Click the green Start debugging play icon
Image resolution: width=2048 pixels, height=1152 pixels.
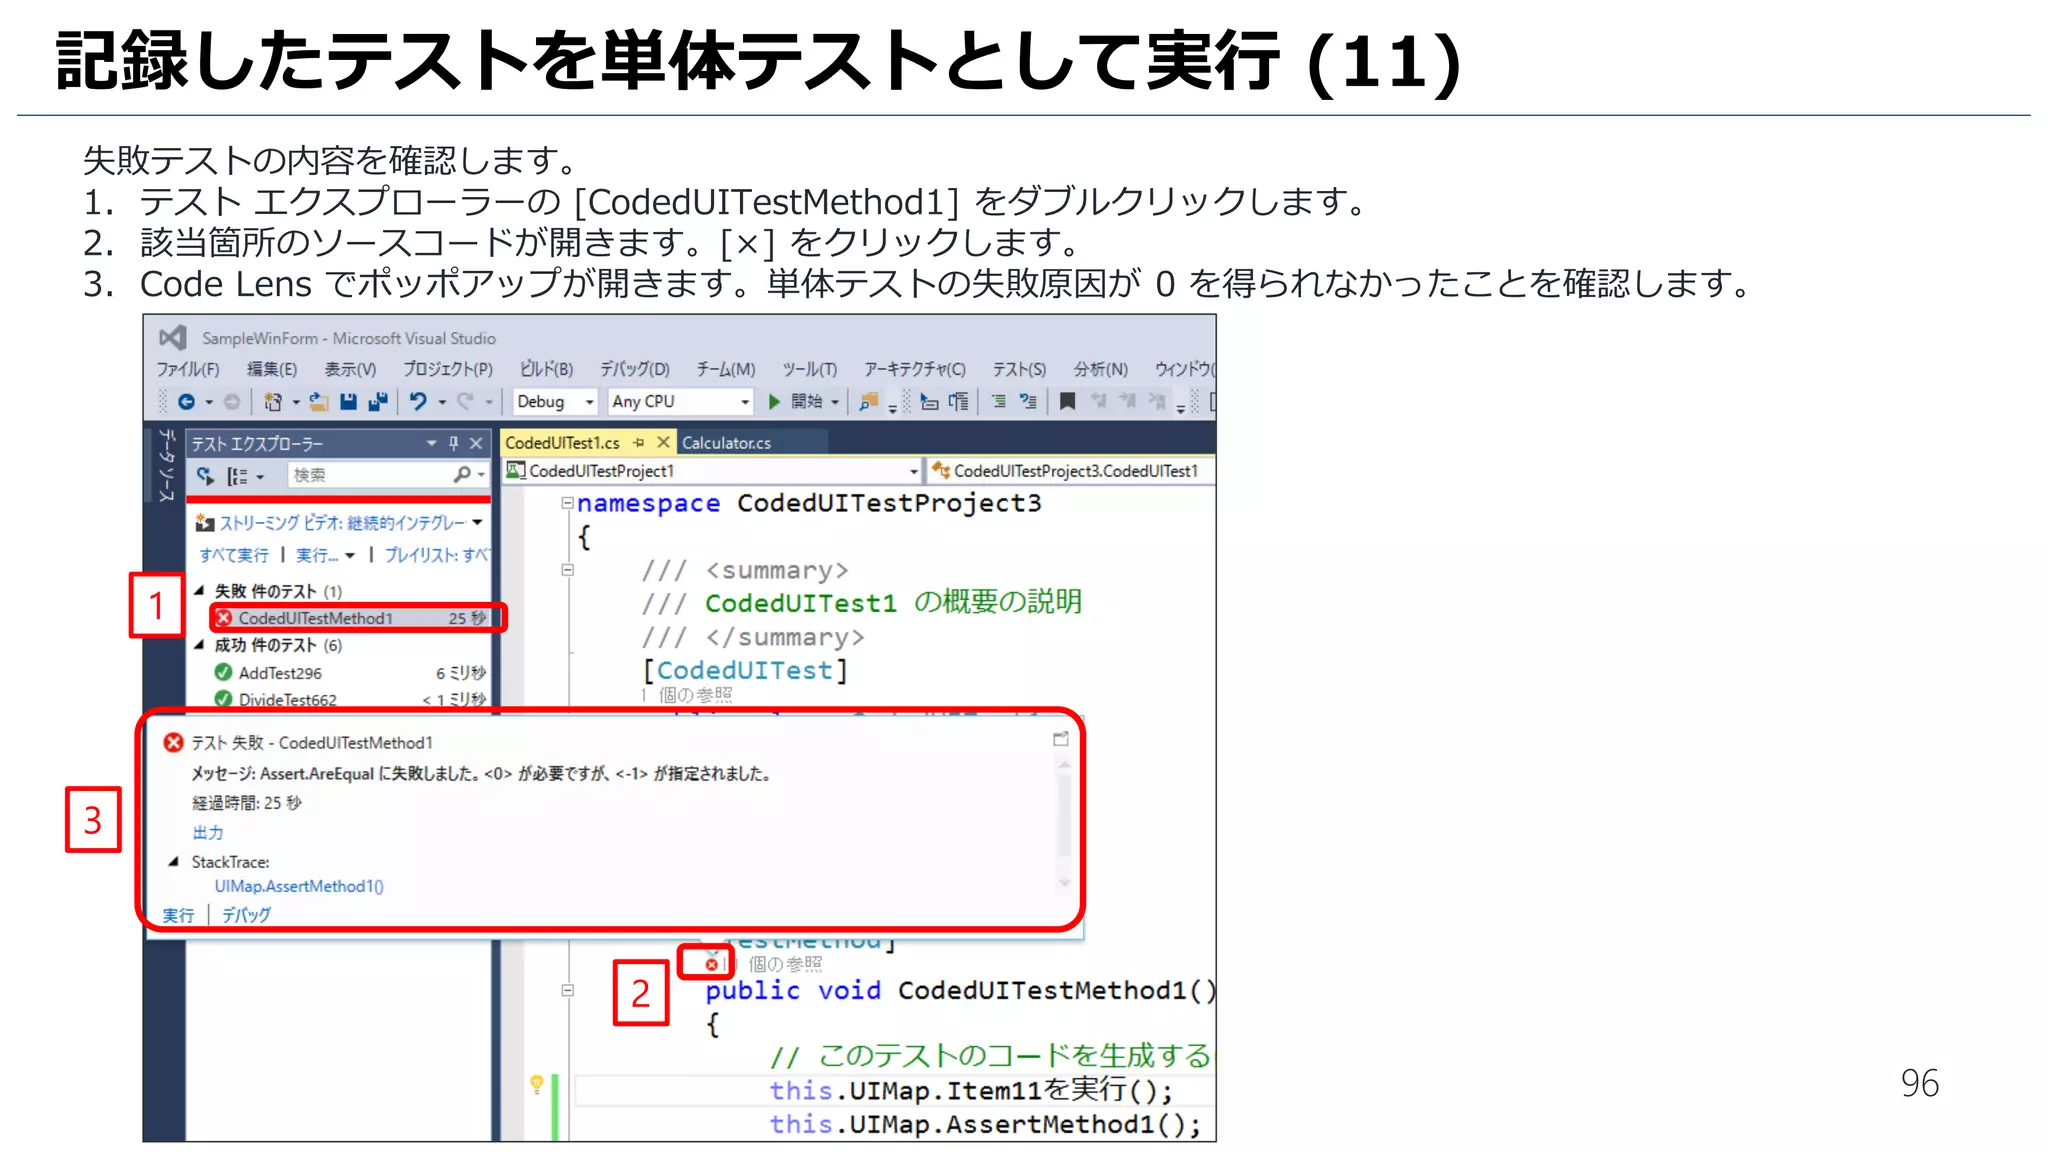(774, 402)
